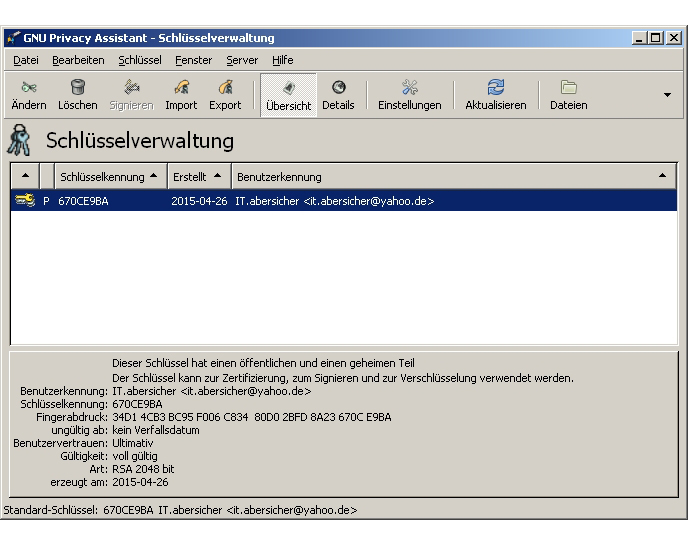
Task: Open the Hilfe menu
Action: tap(282, 60)
